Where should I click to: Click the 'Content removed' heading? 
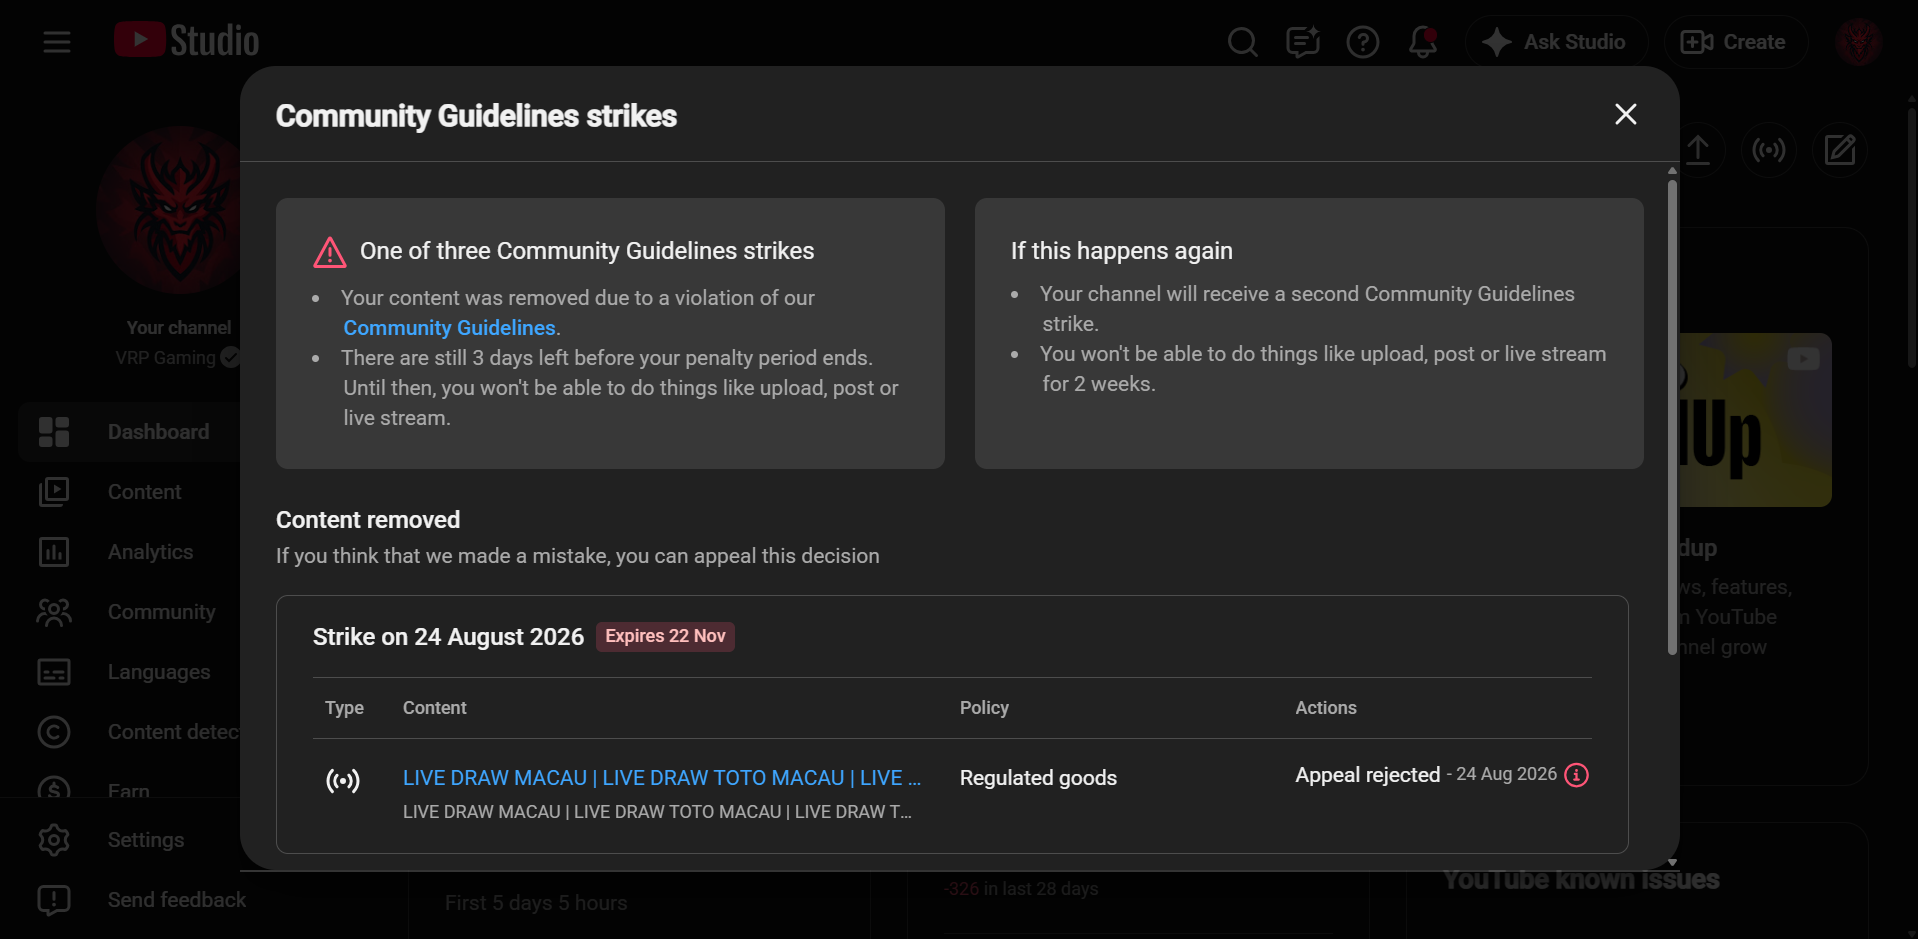tap(368, 520)
